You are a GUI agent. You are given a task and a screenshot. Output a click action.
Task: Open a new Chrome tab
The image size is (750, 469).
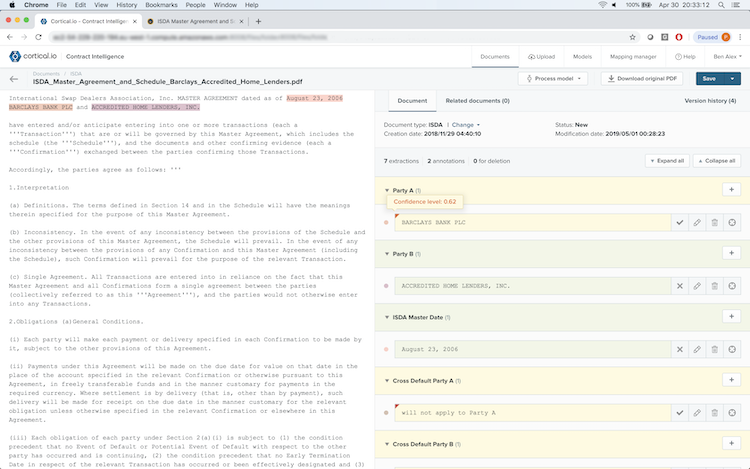click(258, 22)
